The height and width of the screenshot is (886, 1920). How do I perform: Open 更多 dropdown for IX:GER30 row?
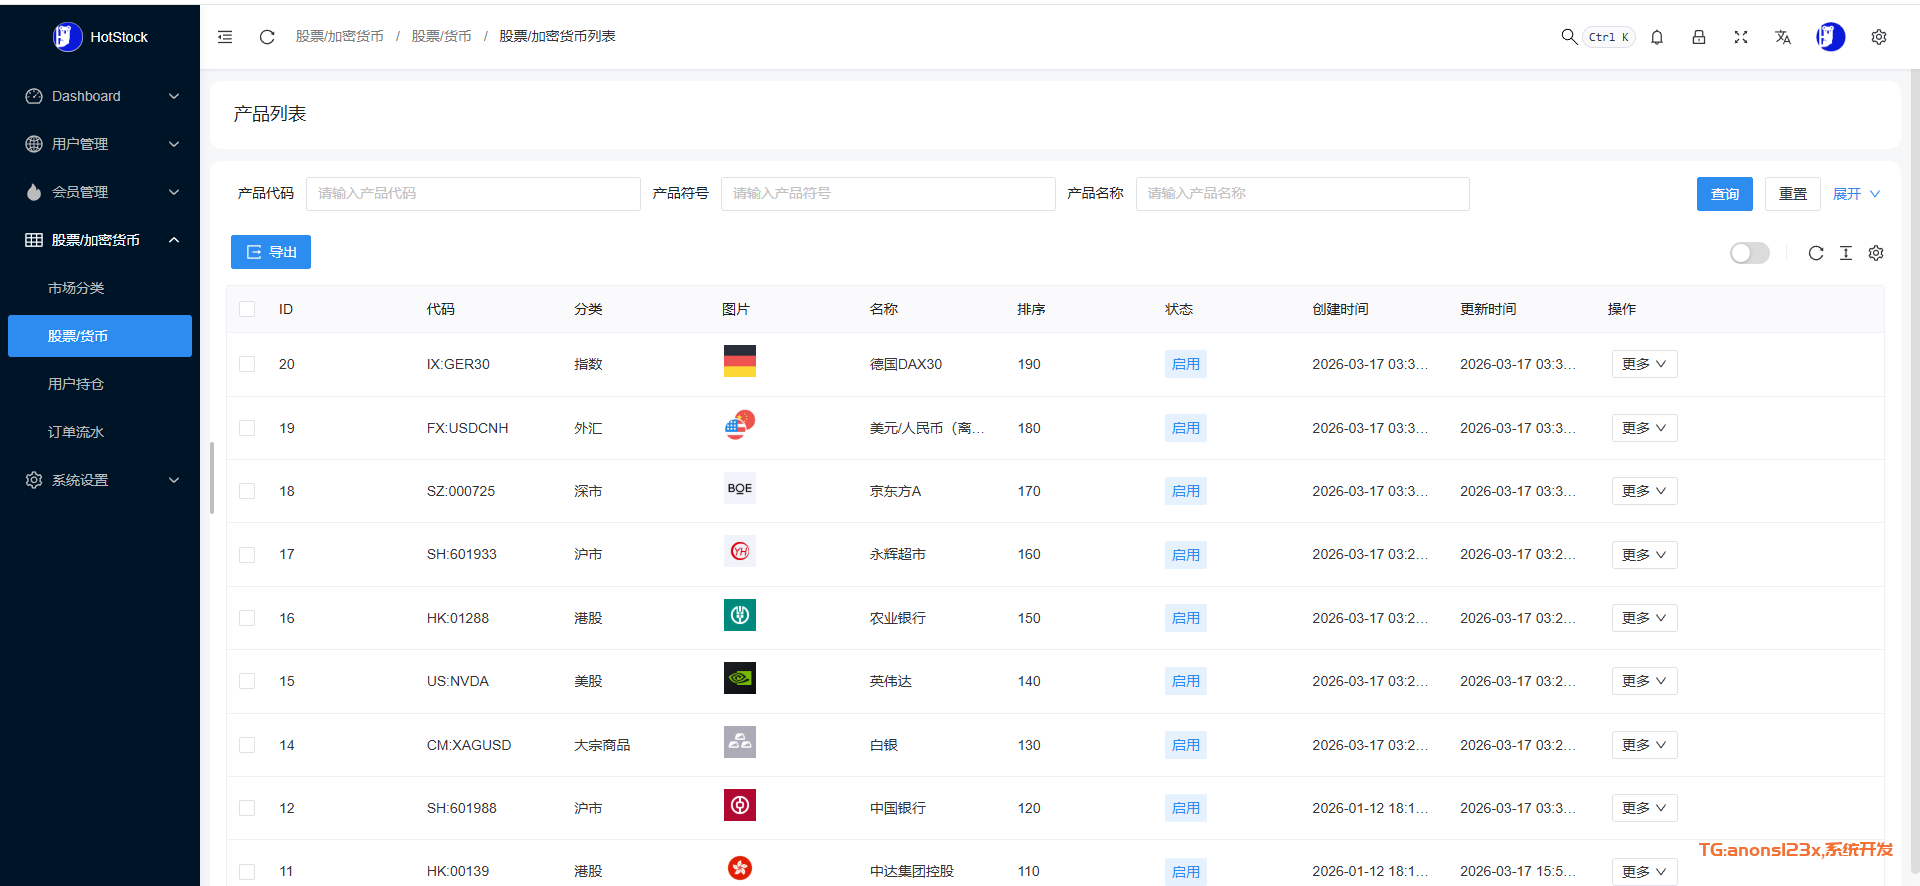(x=1643, y=364)
